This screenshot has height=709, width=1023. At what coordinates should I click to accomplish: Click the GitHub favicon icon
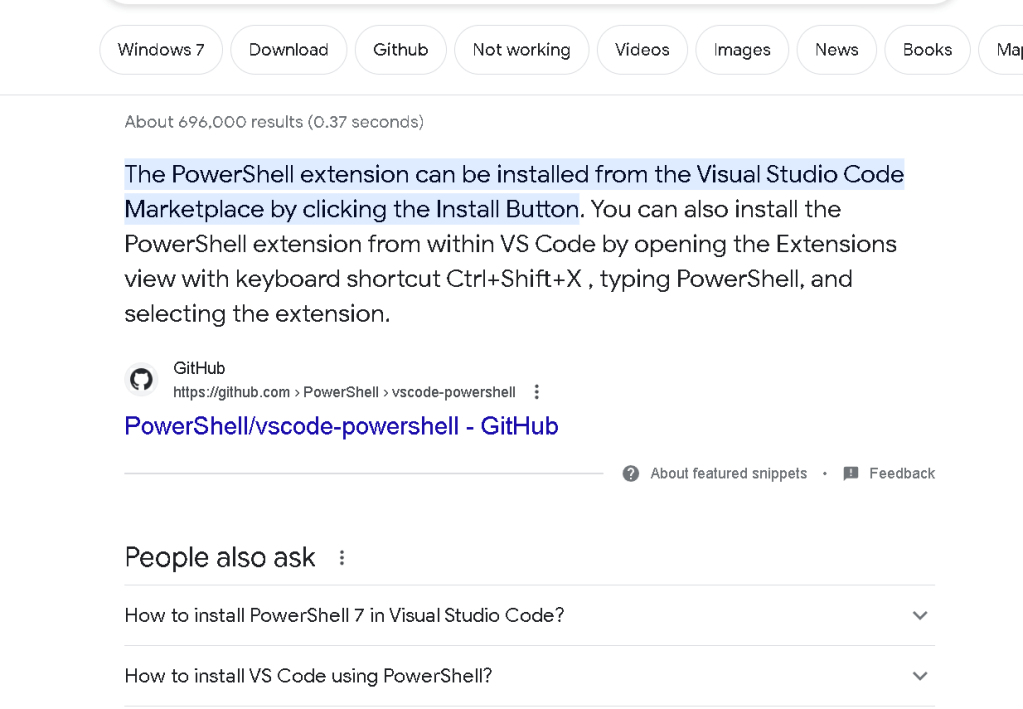pos(141,379)
